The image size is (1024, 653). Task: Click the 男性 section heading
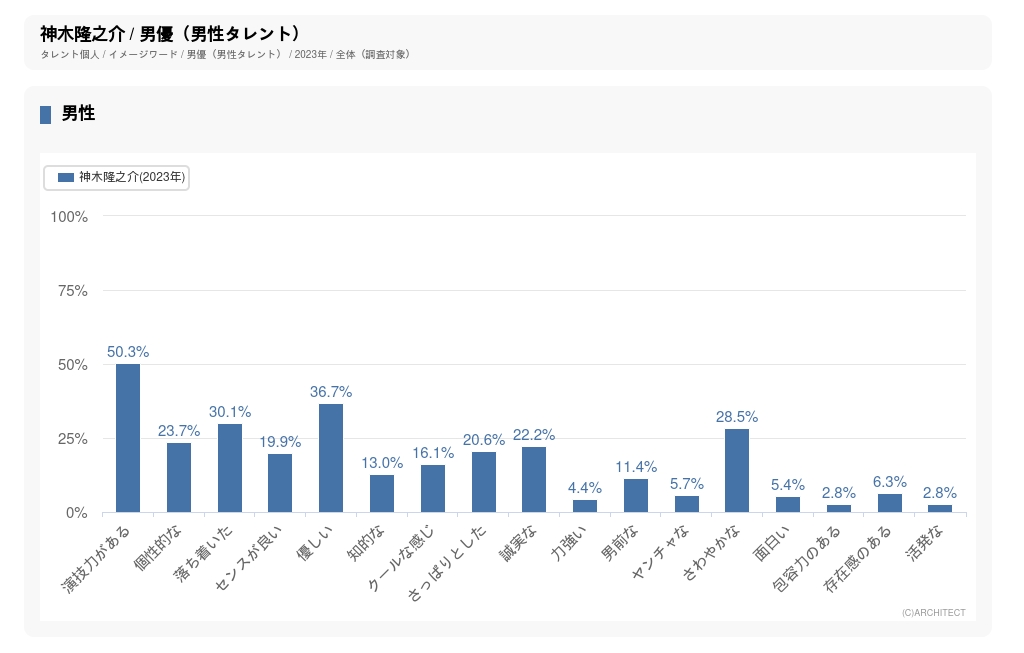[x=78, y=114]
